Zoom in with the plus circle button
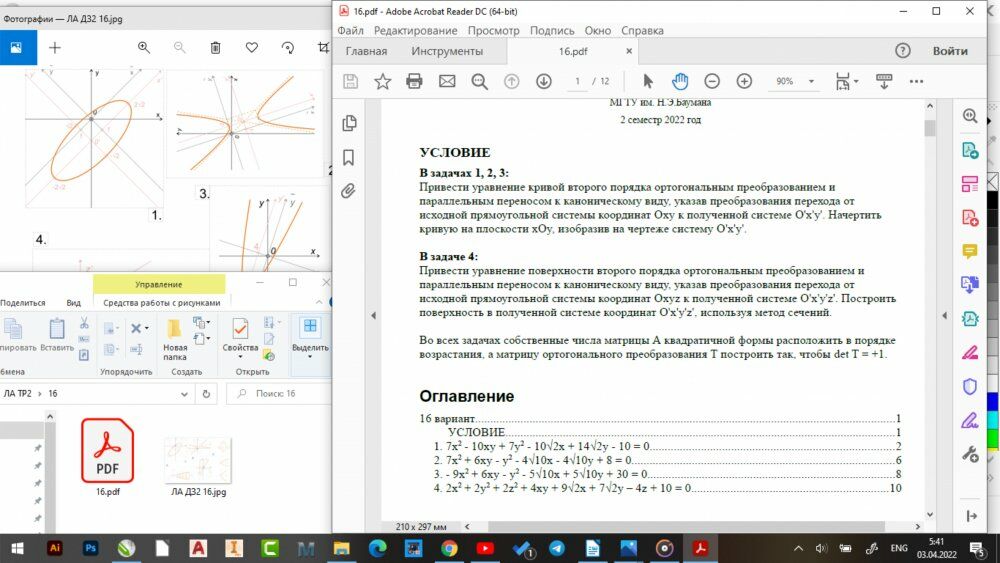The image size is (1000, 563). [744, 81]
